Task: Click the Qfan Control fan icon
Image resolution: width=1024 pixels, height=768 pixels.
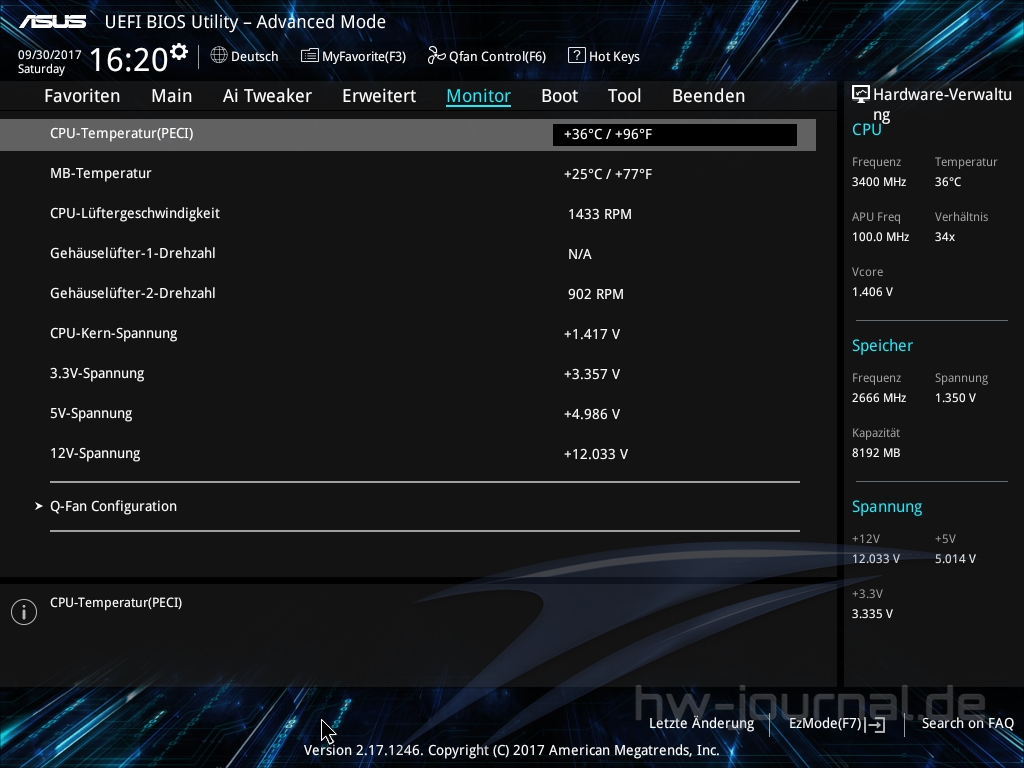Action: pos(436,56)
